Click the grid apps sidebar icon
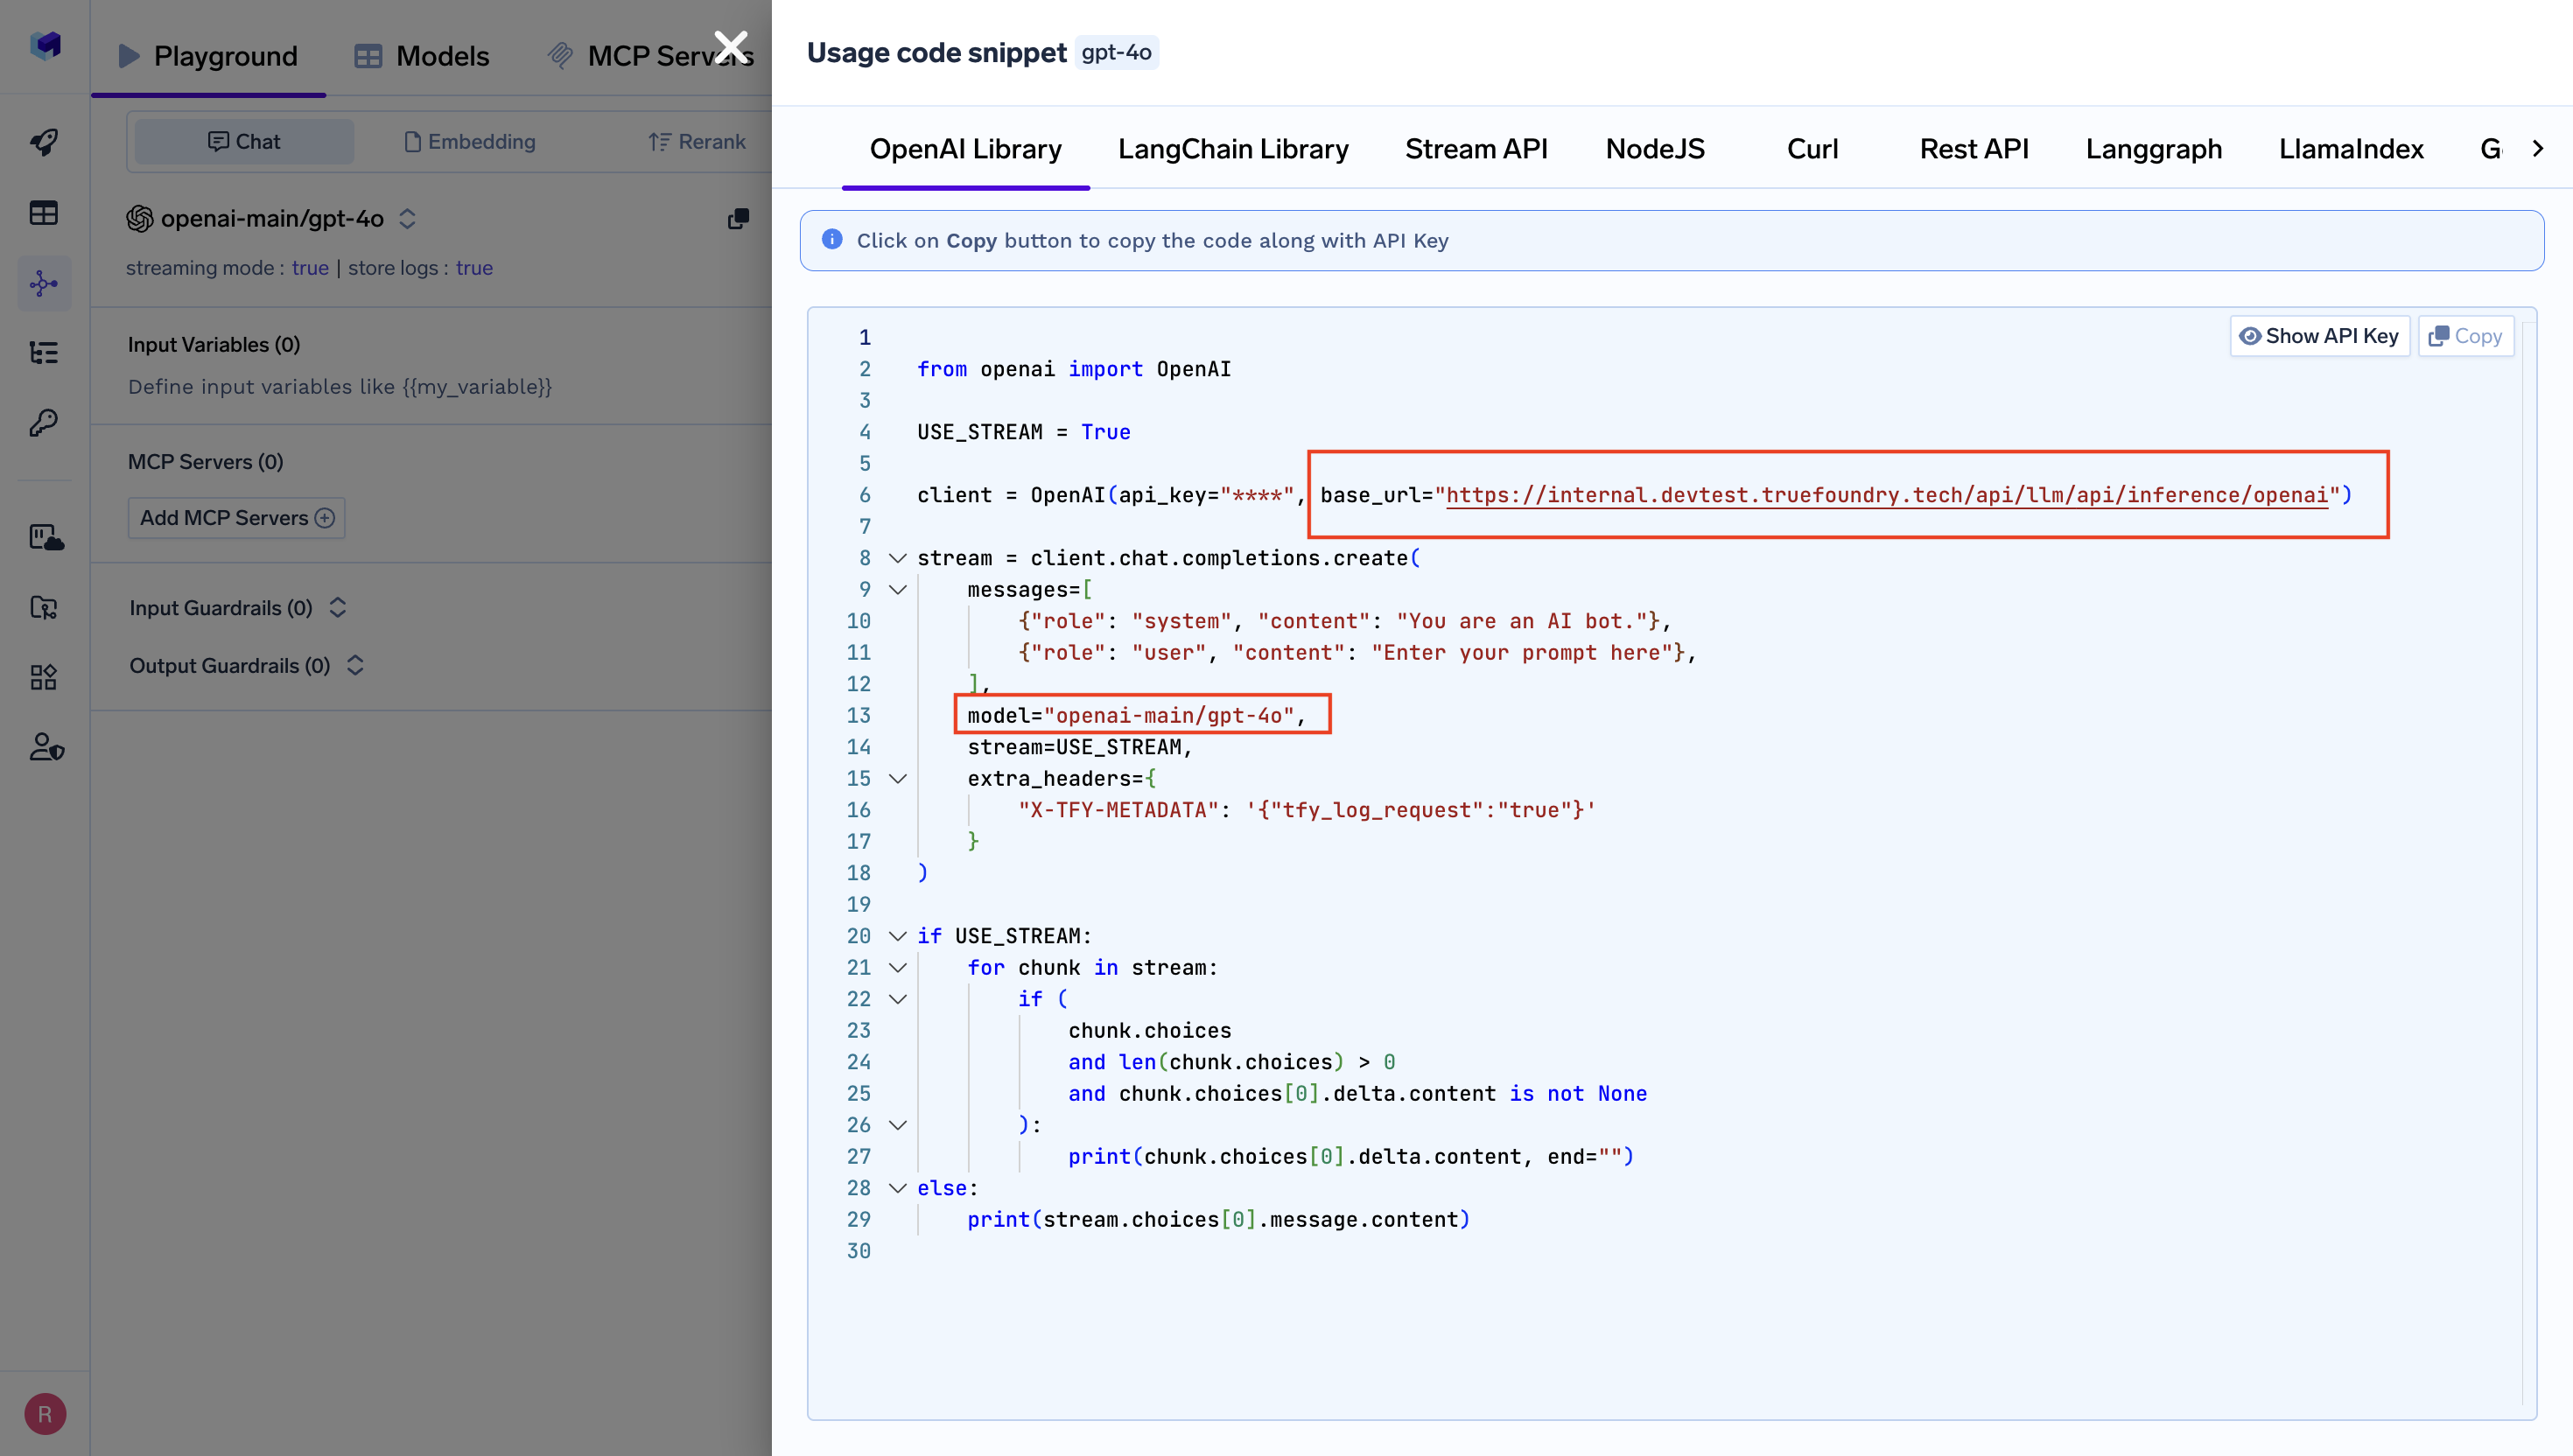 [44, 677]
